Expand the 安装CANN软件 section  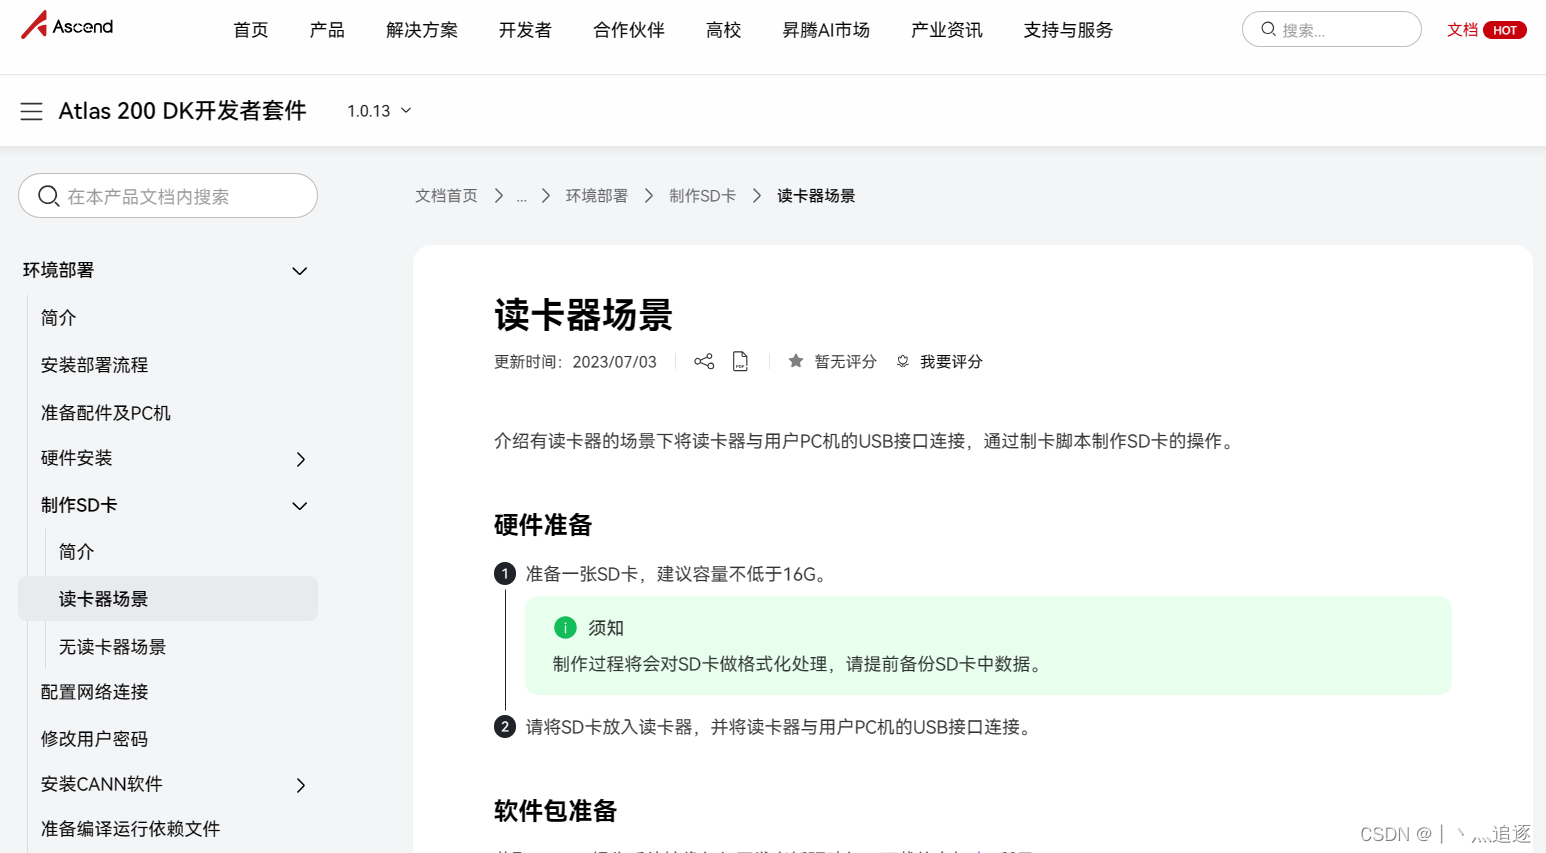(301, 785)
